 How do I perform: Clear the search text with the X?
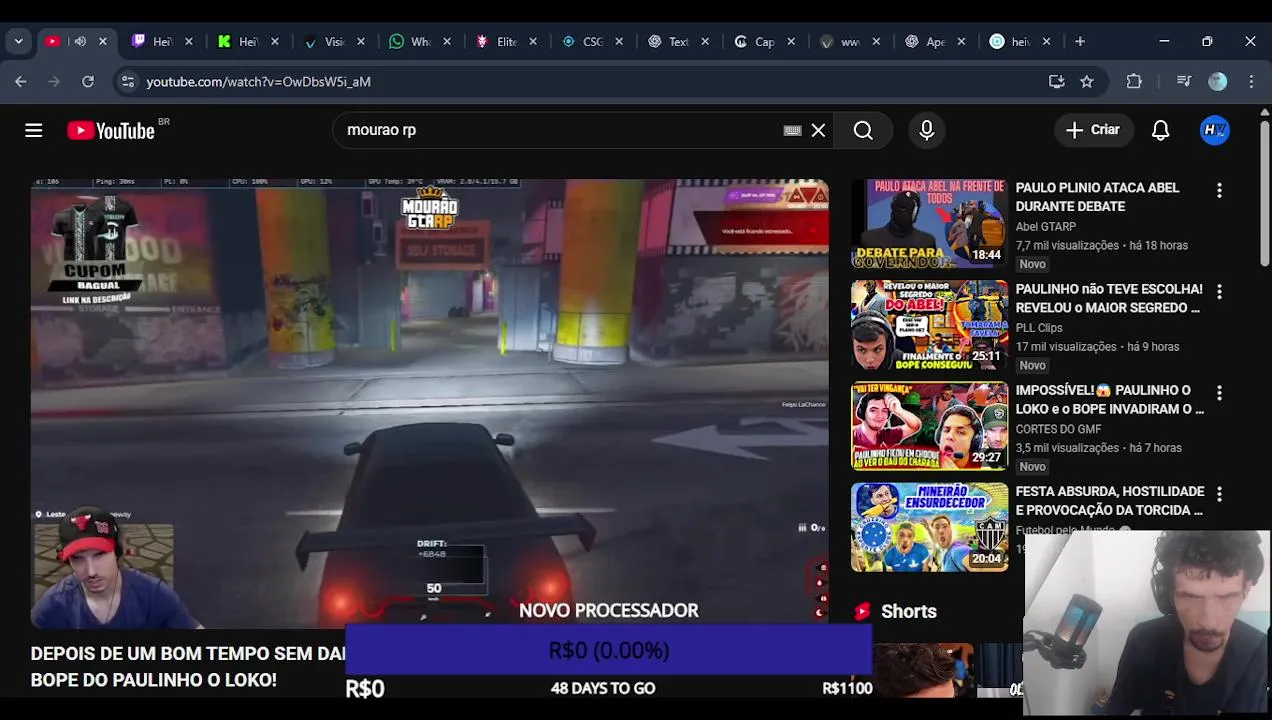pyautogui.click(x=818, y=130)
